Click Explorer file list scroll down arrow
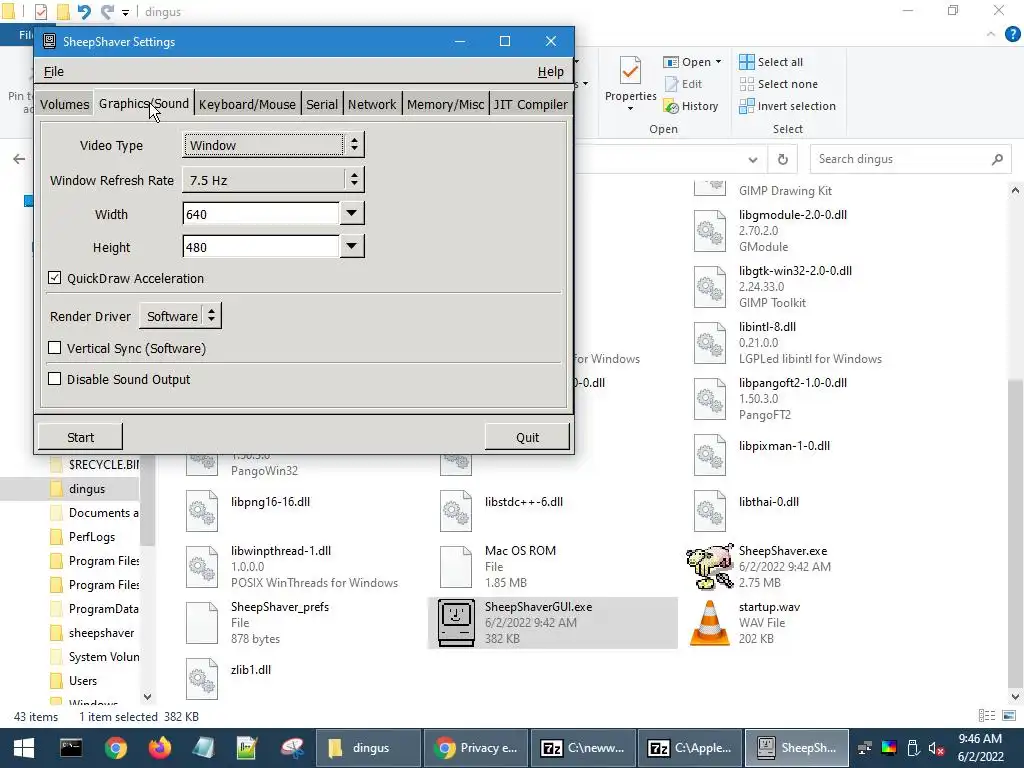 tap(1015, 697)
